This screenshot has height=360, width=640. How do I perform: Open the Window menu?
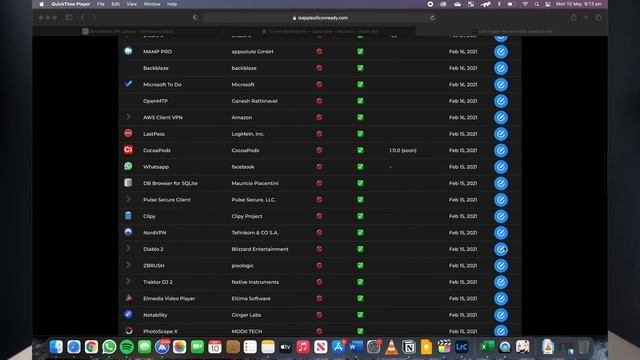[152, 4]
